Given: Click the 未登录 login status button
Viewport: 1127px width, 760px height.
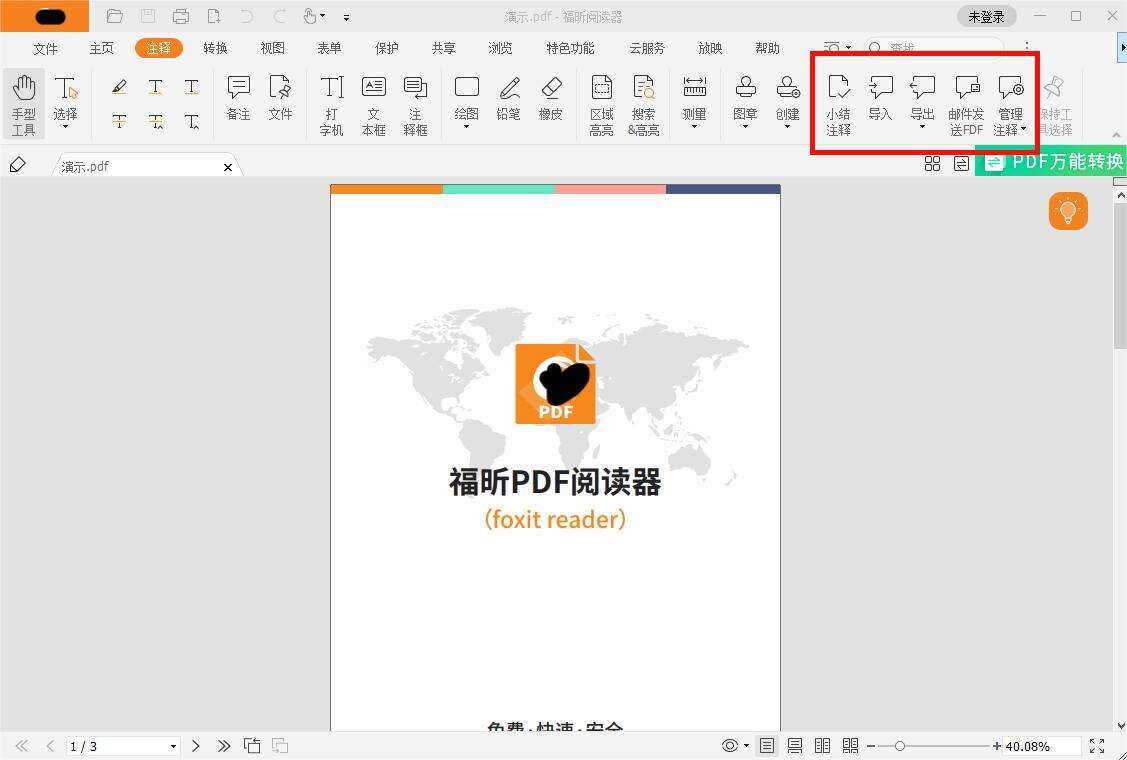Looking at the screenshot, I should click(986, 16).
